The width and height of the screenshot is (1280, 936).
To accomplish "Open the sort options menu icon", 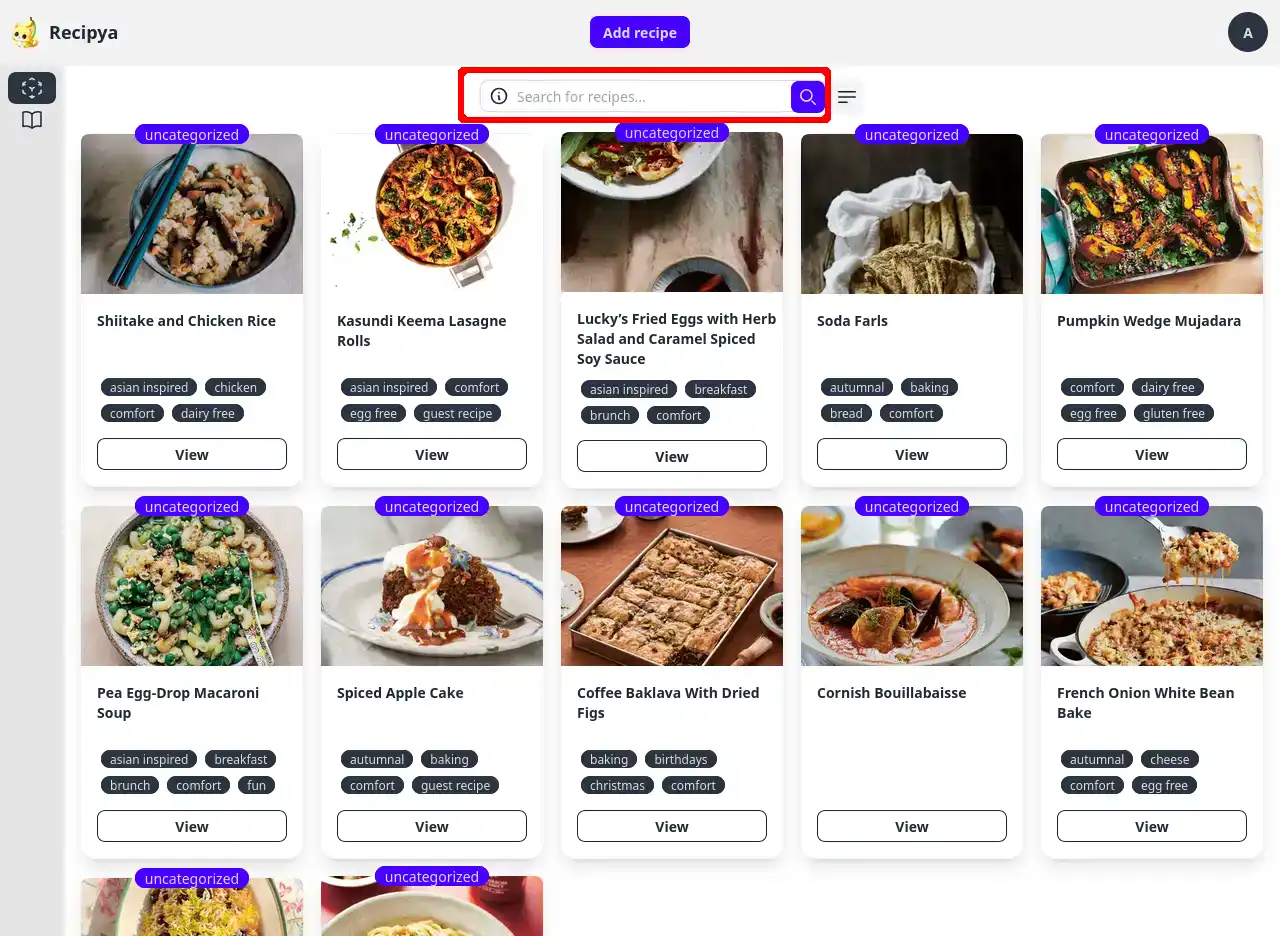I will (847, 97).
